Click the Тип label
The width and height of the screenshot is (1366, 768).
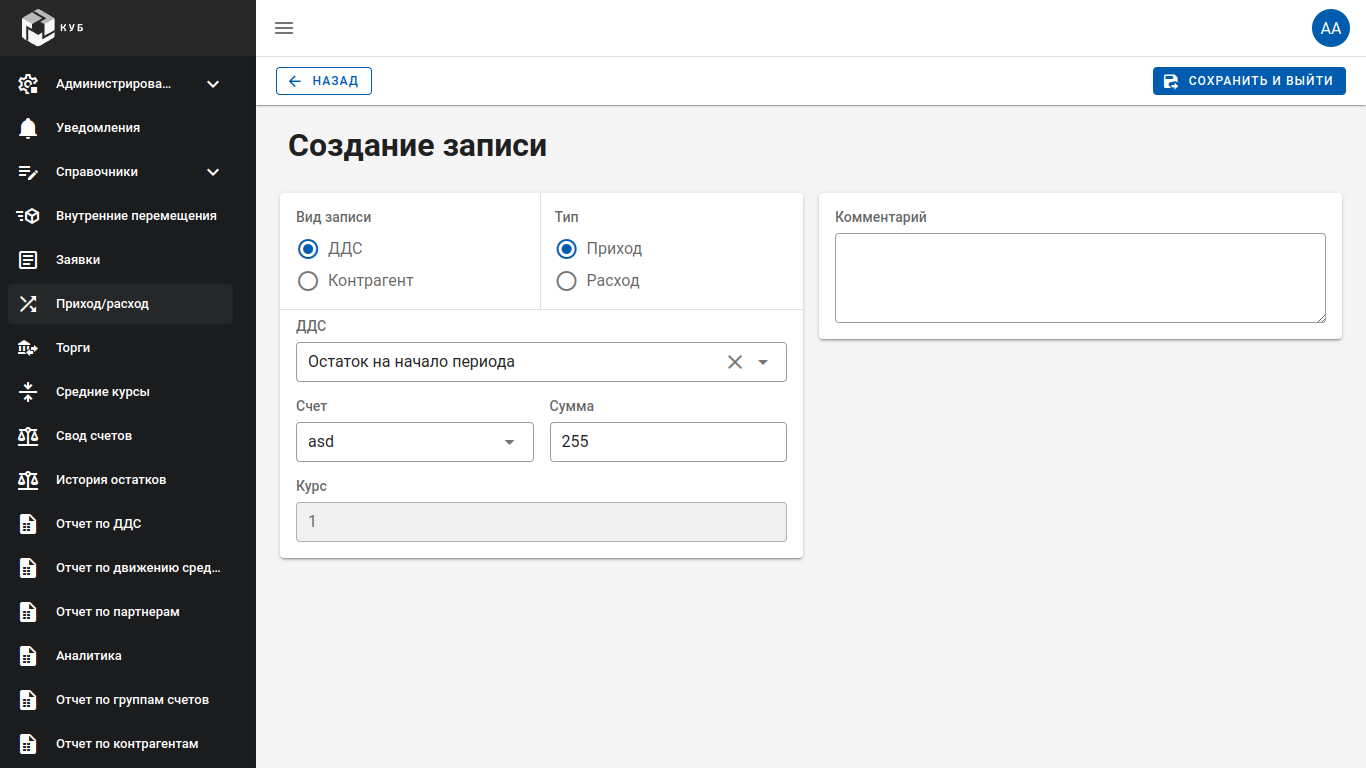point(567,217)
